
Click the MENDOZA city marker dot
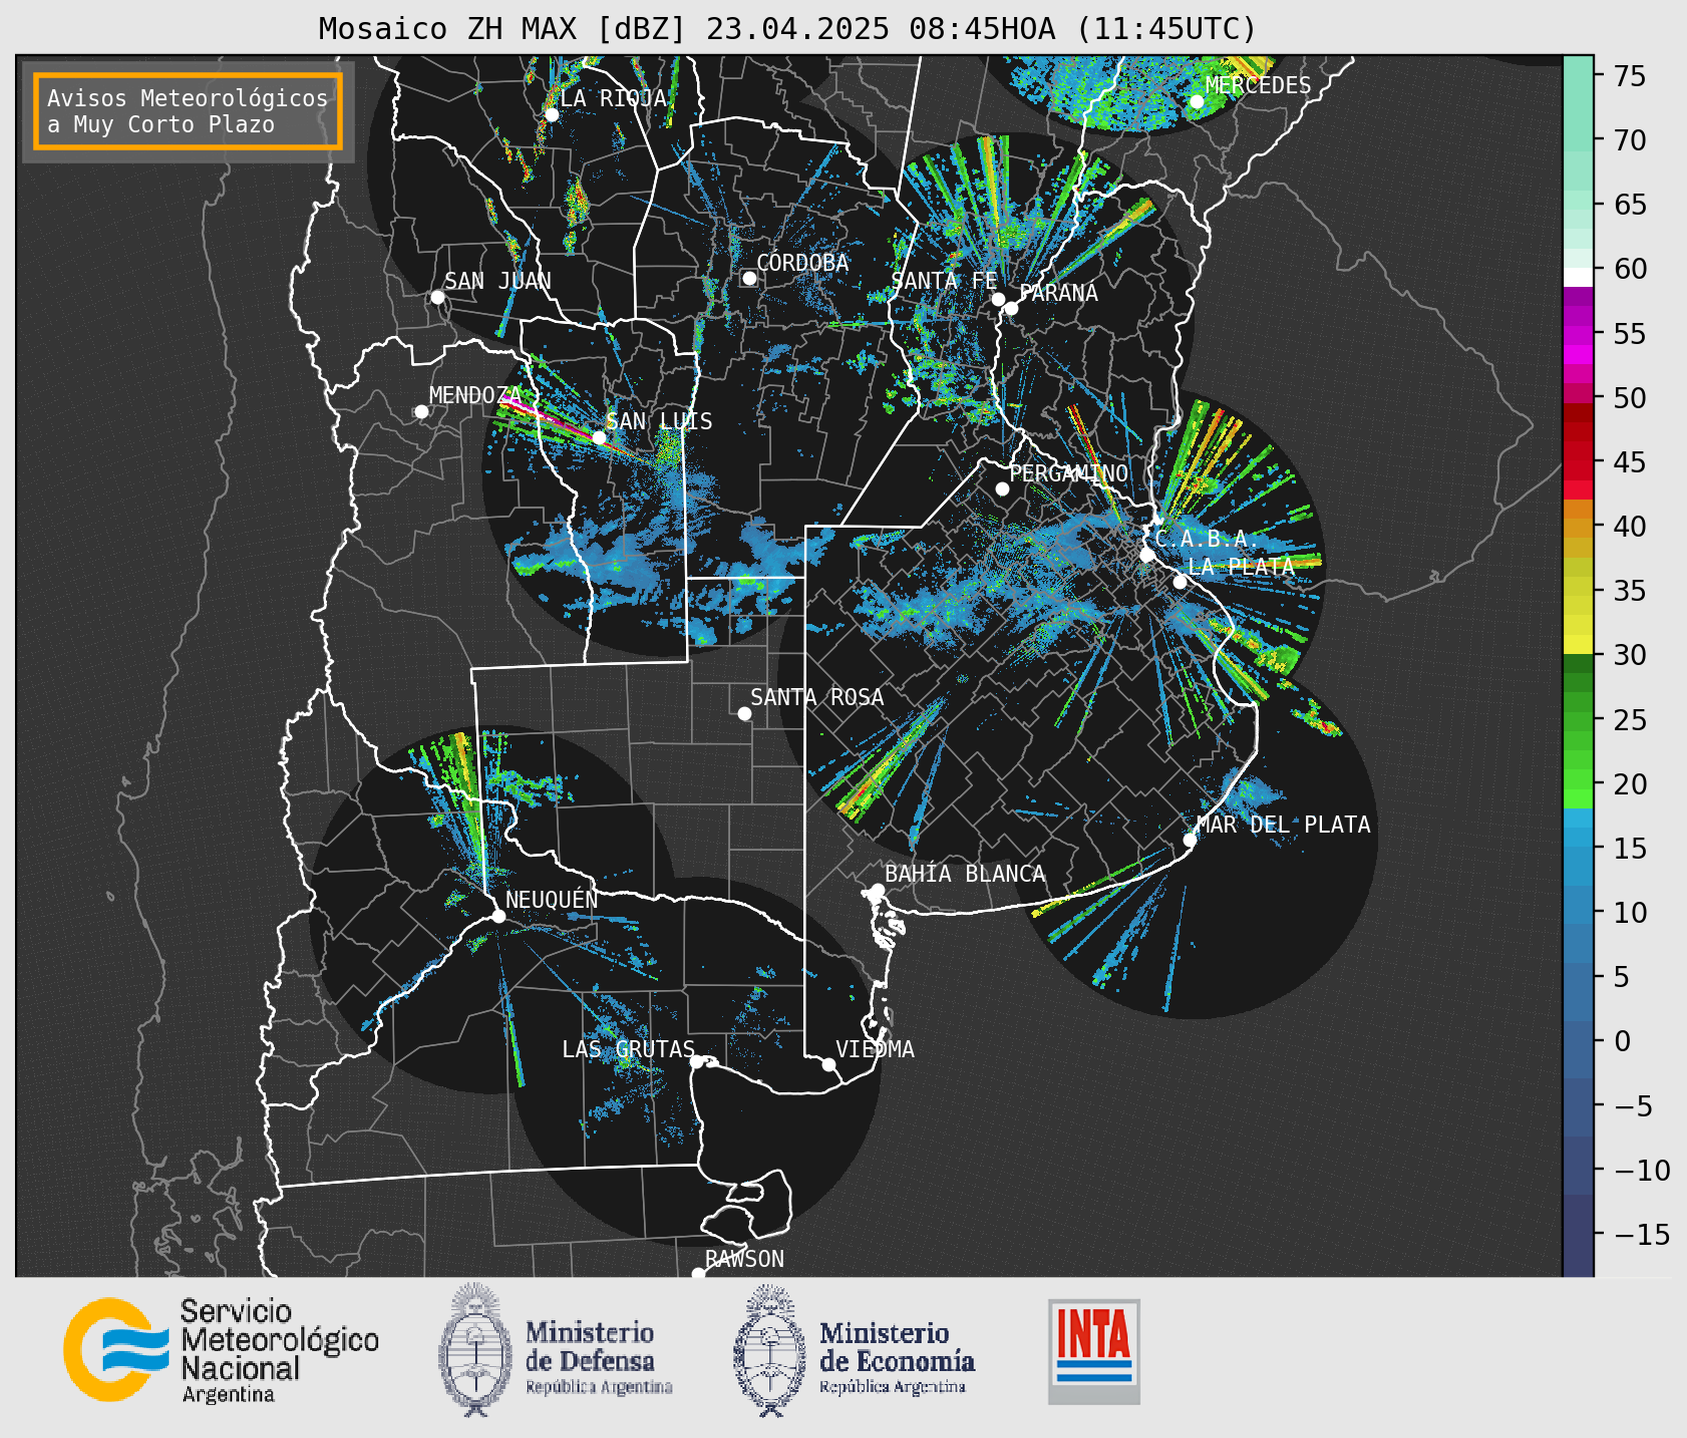421,412
